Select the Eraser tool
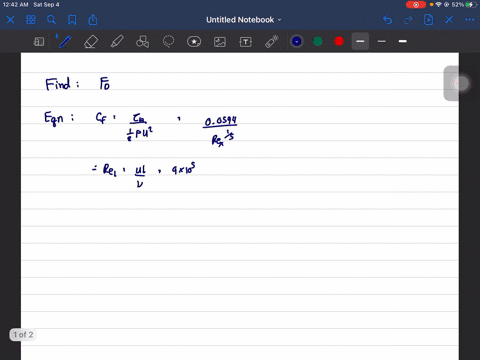The height and width of the screenshot is (360, 480). (91, 42)
